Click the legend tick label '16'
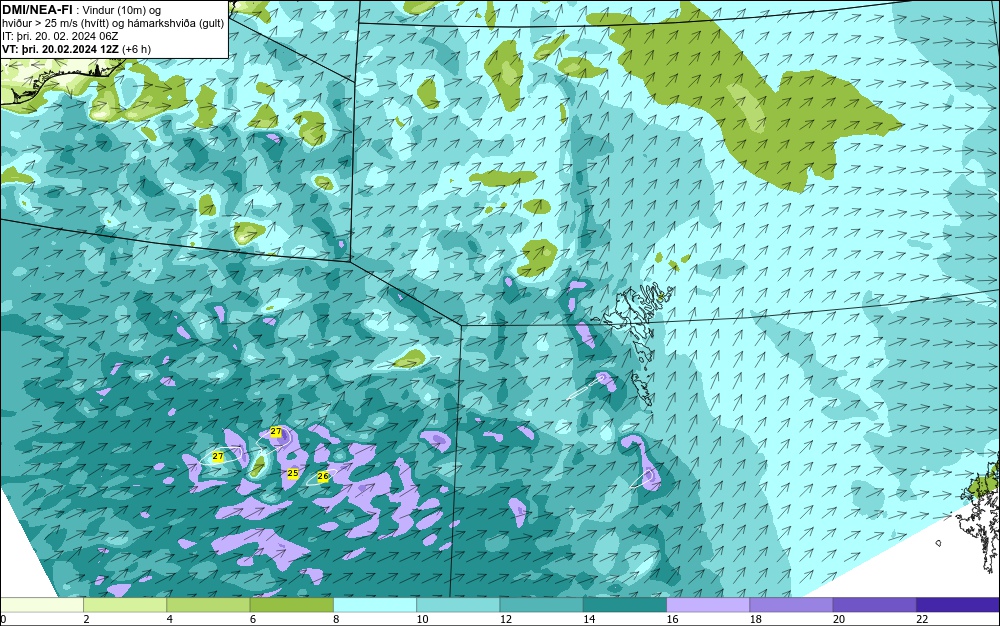Screen dimensions: 1000x626 tap(672, 619)
